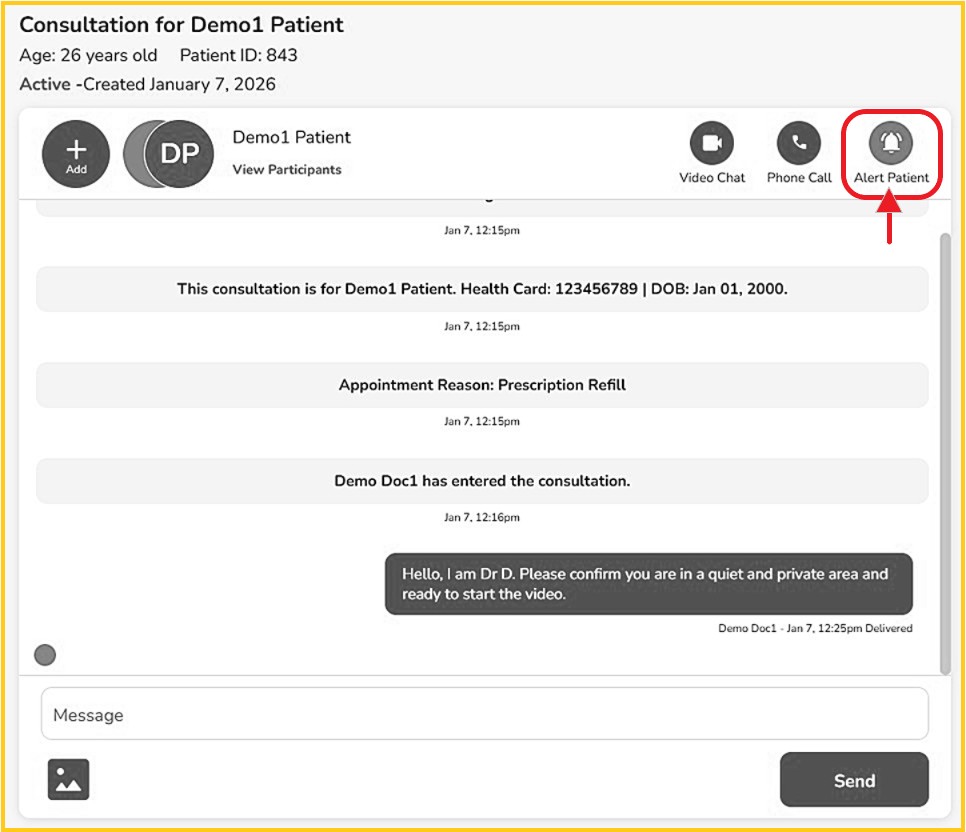
Task: Click the Appointment Reason: Prescription Refill message
Action: click(482, 385)
